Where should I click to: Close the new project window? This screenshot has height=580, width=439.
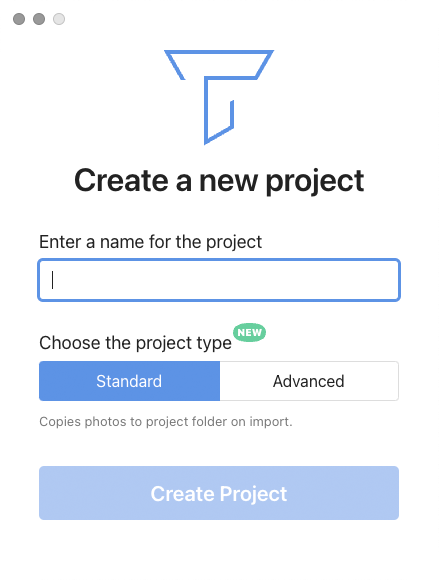(19, 19)
